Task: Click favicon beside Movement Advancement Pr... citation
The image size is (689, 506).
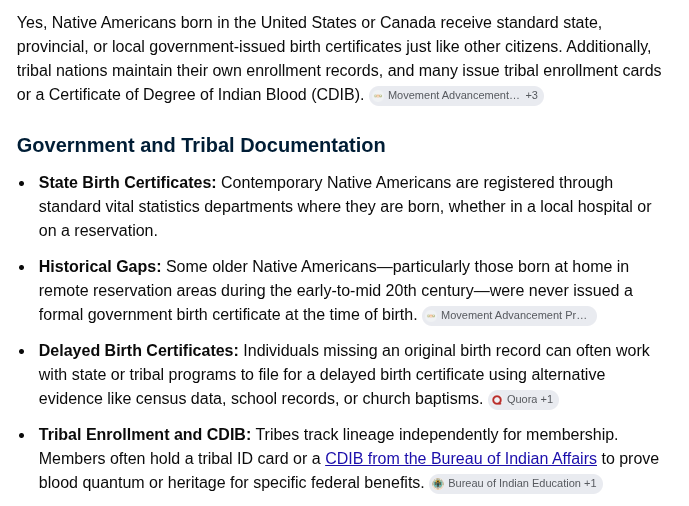Action: point(431,316)
